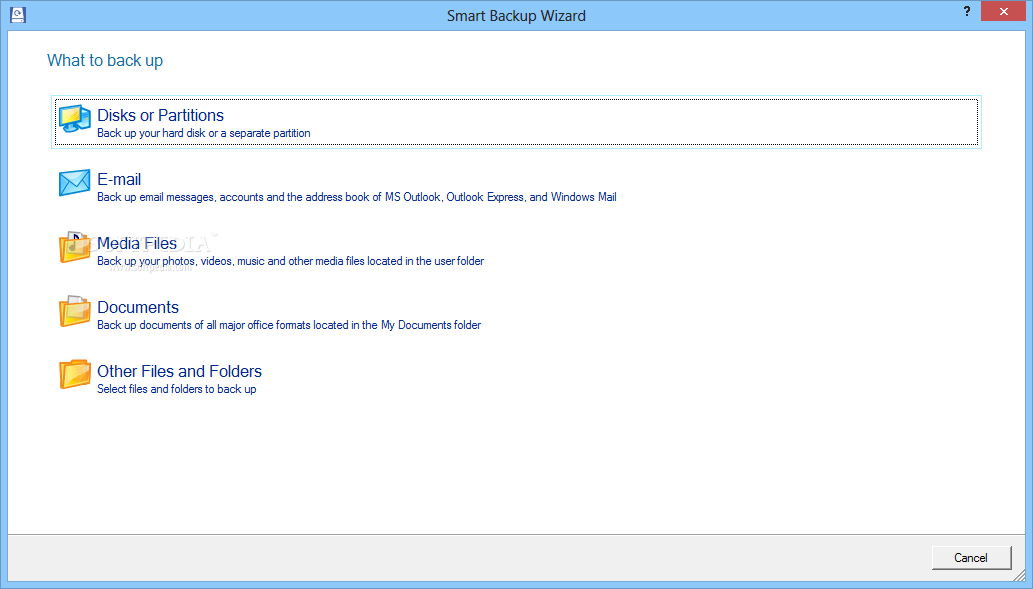Click the window resize grip at corner
Image resolution: width=1033 pixels, height=589 pixels.
1019,575
